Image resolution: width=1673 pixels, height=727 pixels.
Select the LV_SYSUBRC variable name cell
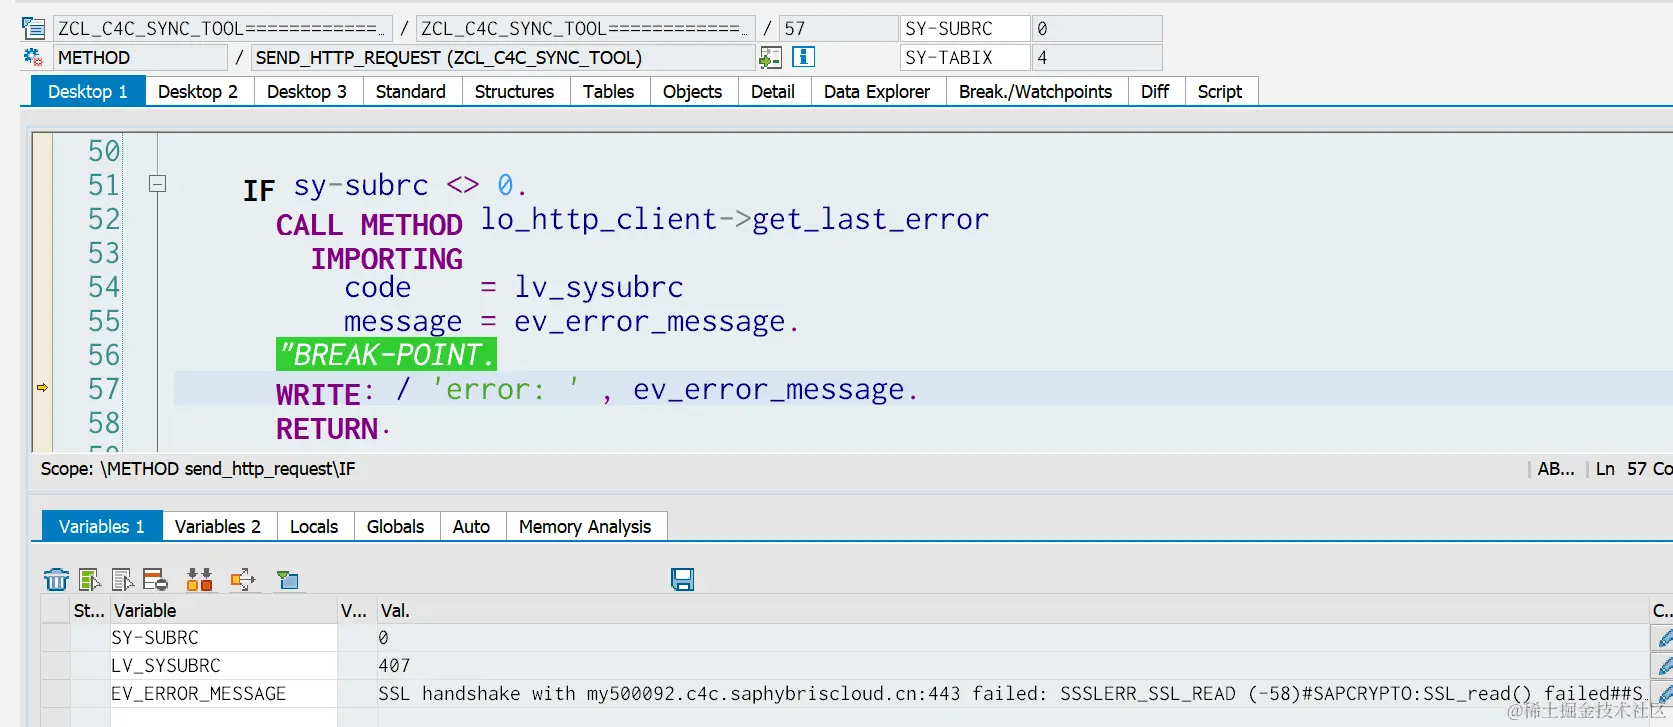click(x=223, y=666)
